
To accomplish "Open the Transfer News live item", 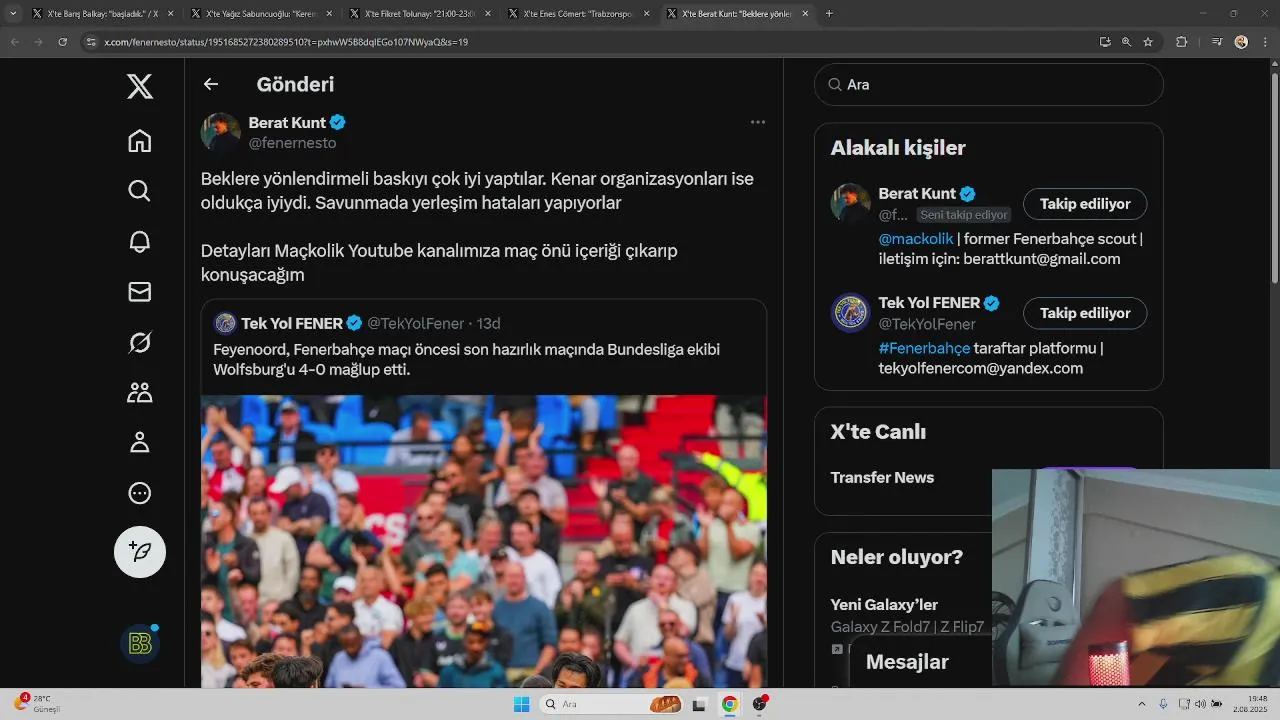I will tap(882, 477).
